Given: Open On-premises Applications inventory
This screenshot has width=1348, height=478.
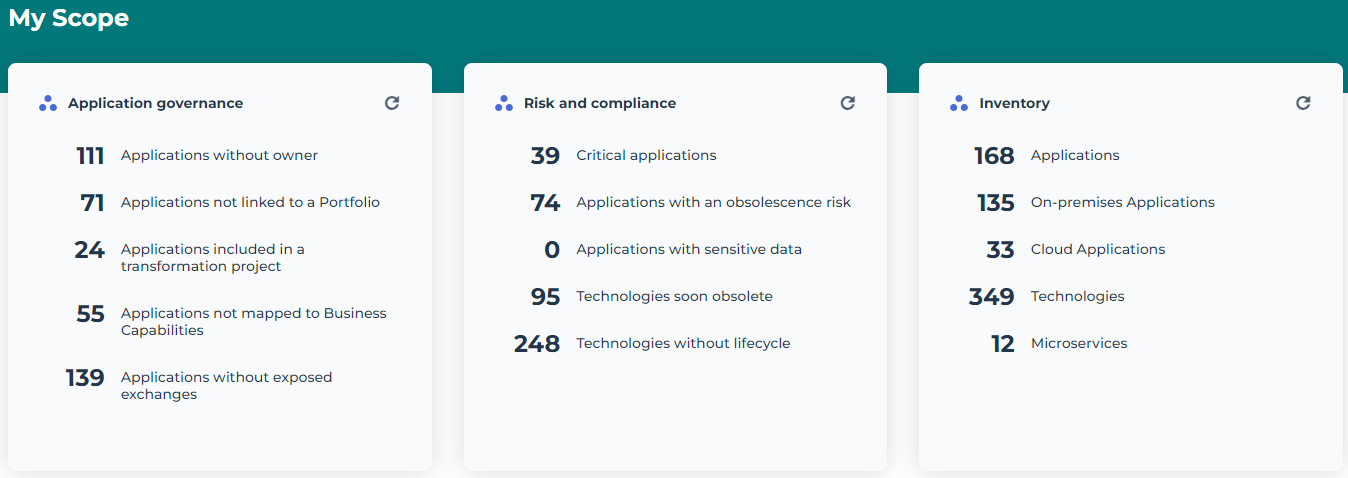Looking at the screenshot, I should (x=1122, y=203).
